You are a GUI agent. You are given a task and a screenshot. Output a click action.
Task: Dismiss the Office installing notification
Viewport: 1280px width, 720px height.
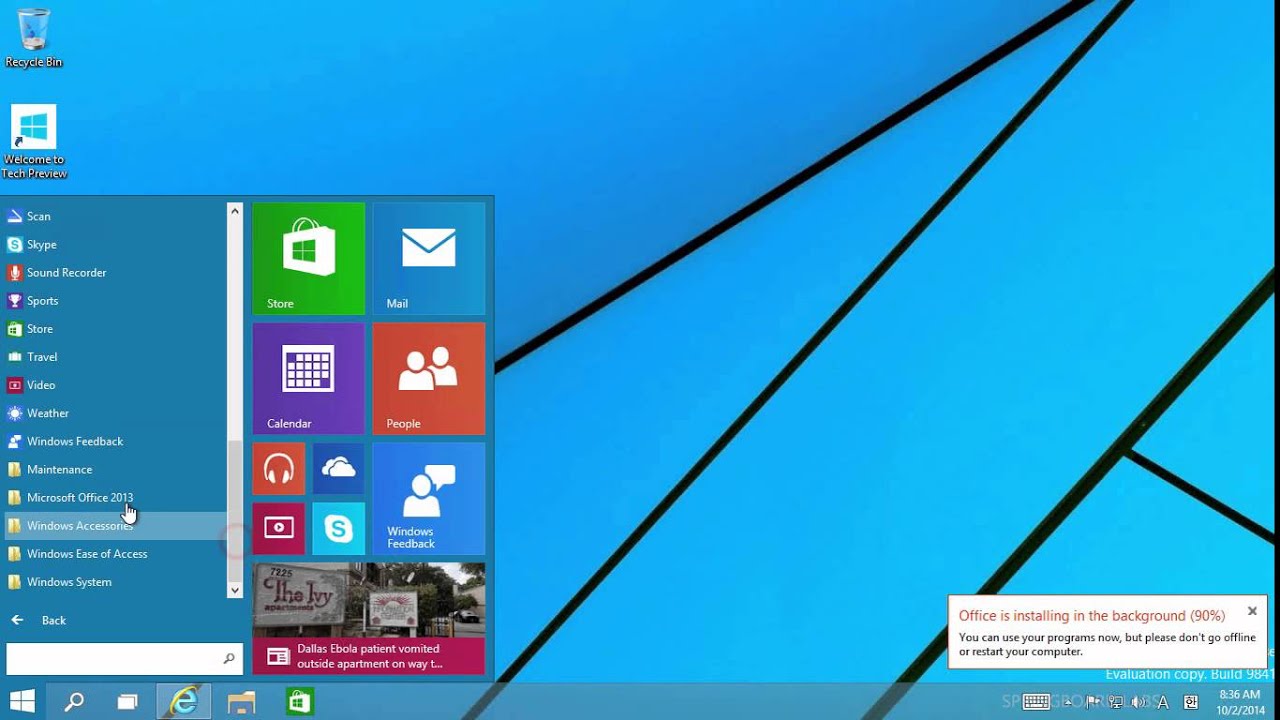point(1252,611)
